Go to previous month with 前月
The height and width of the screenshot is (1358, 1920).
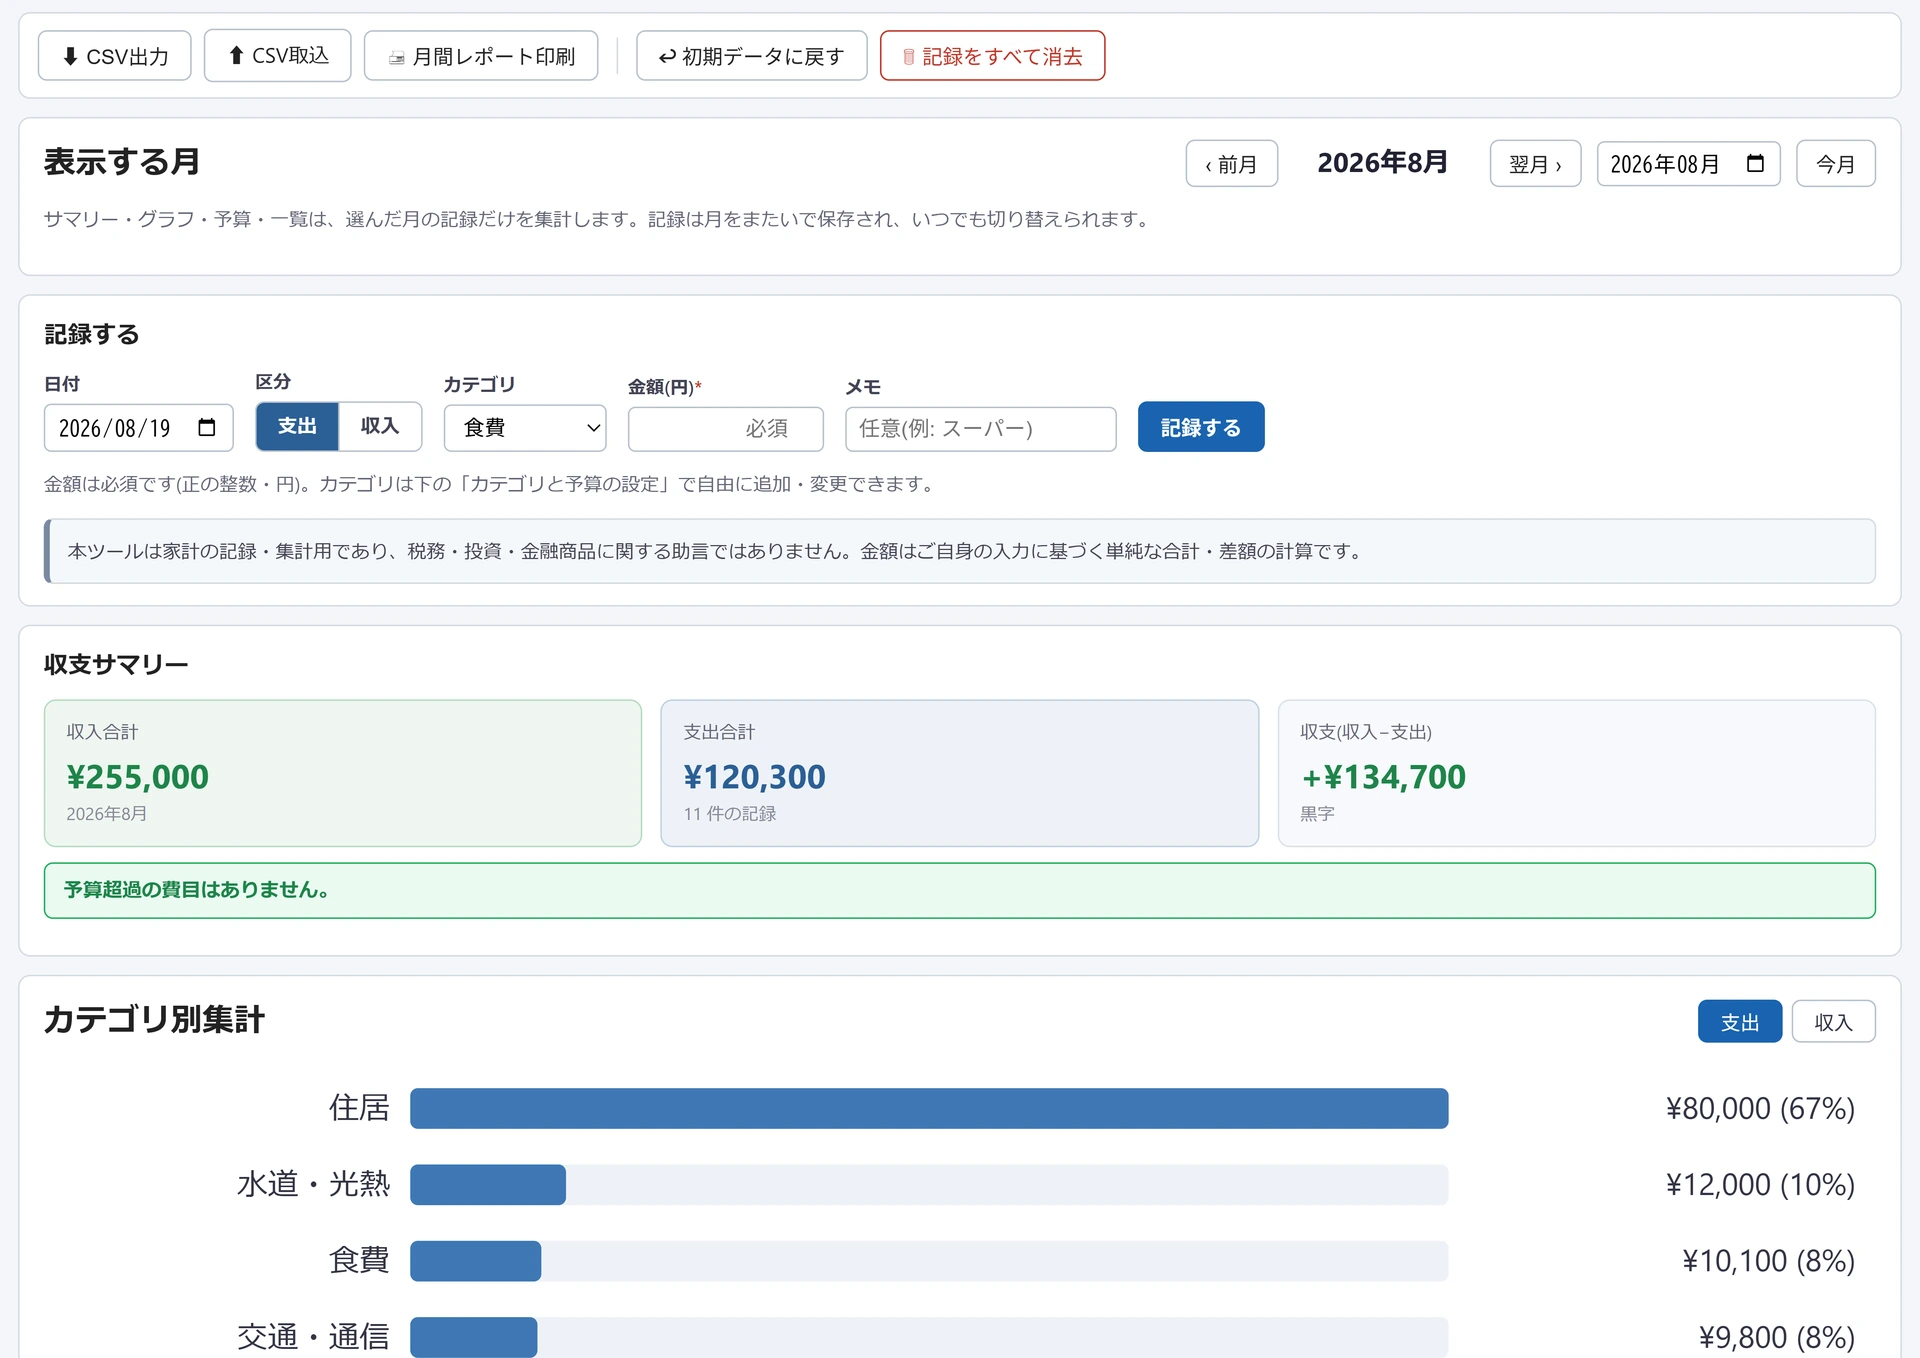pos(1231,164)
